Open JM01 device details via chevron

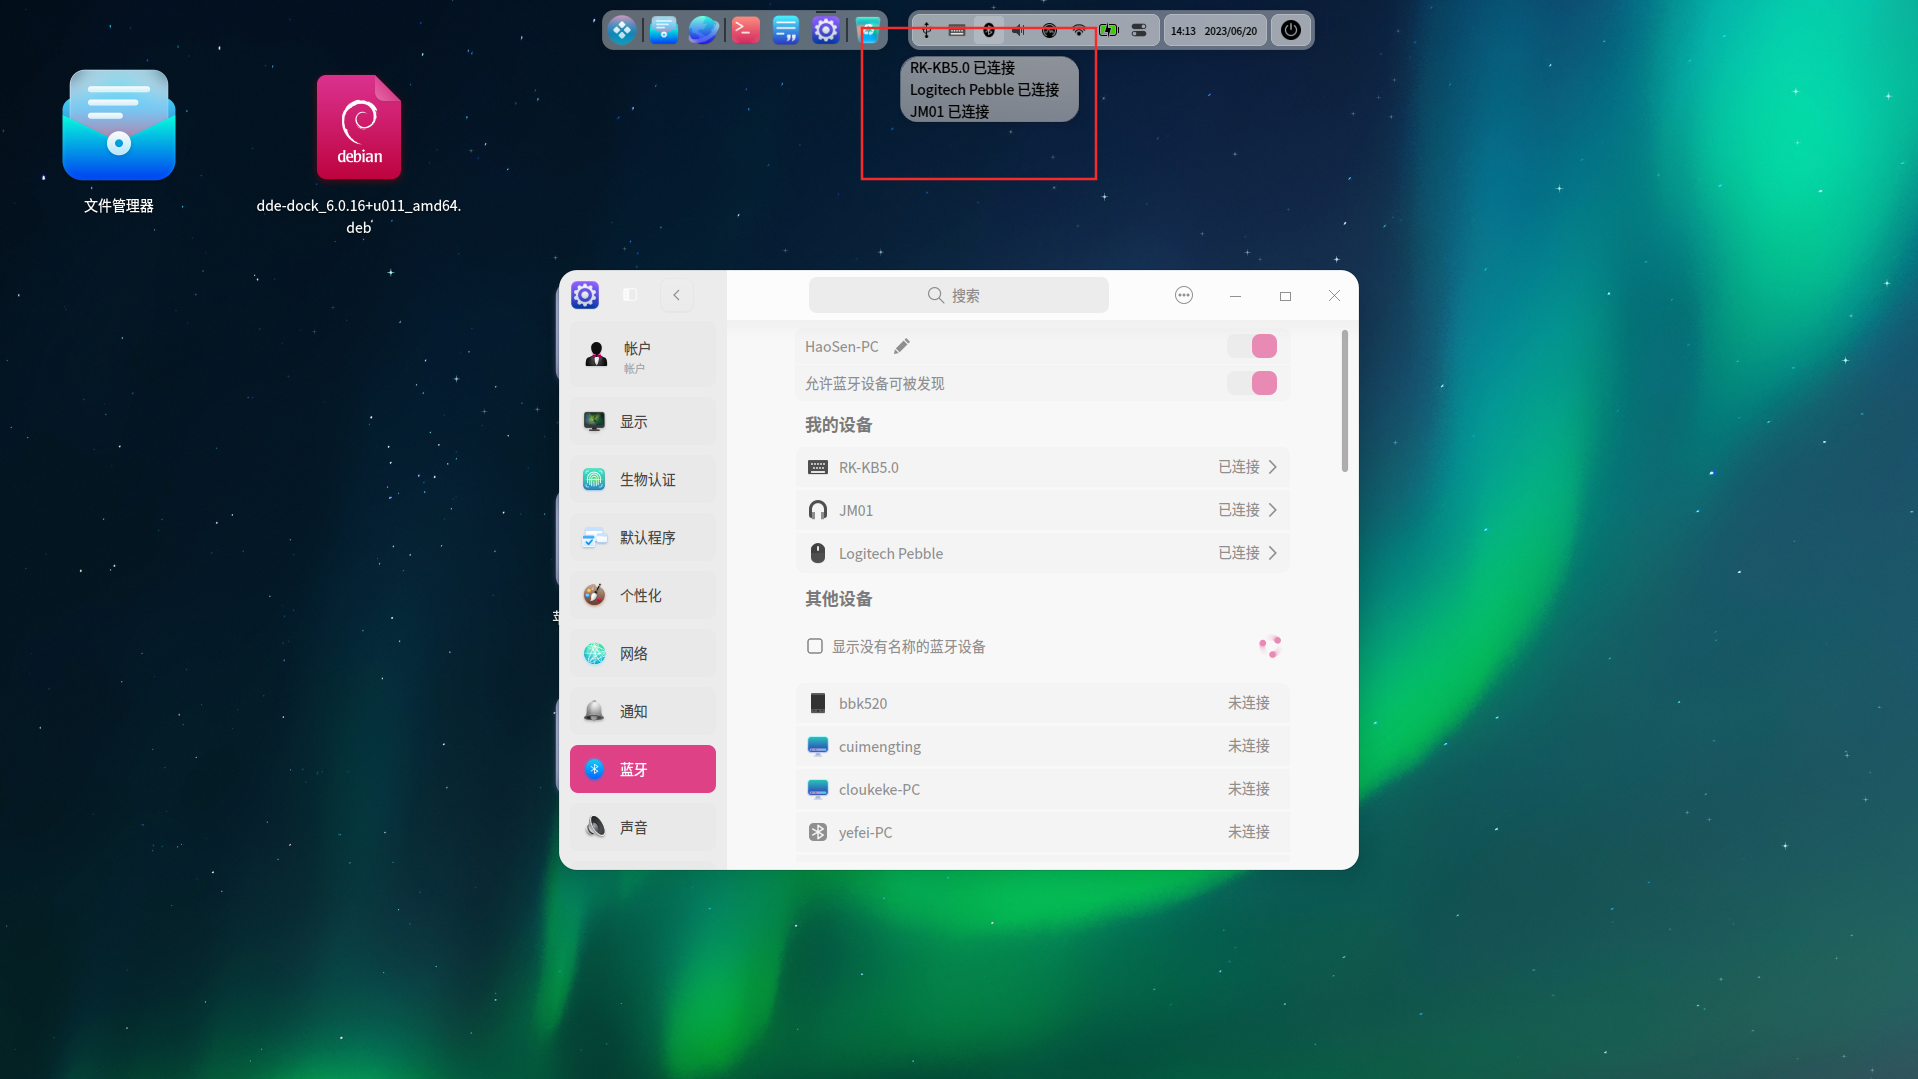point(1271,510)
